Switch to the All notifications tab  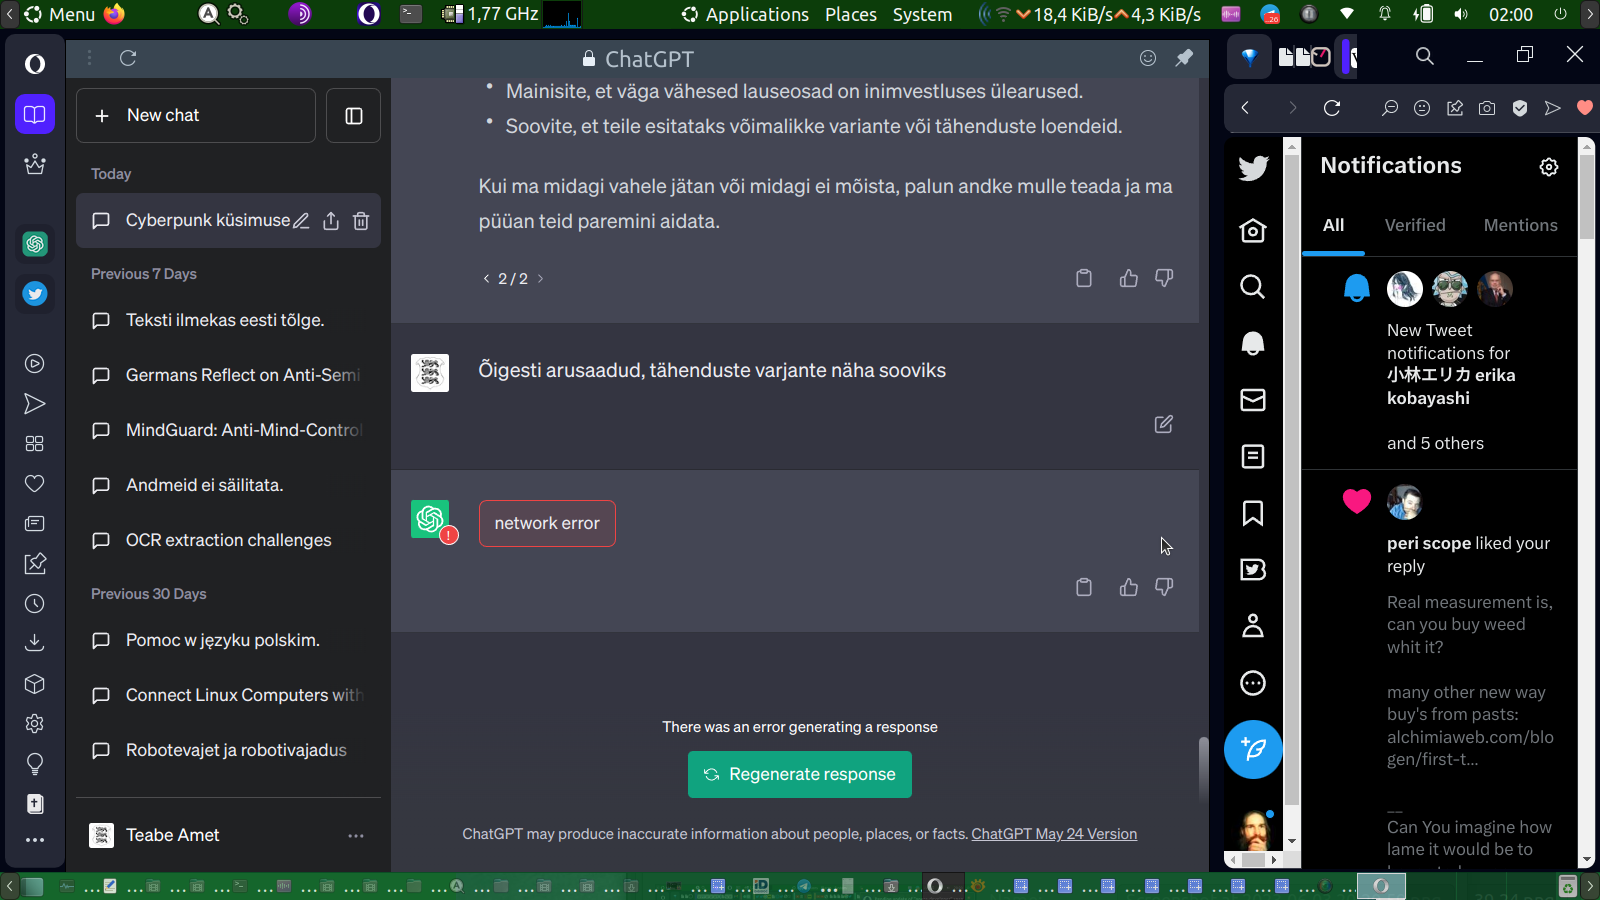1334,226
